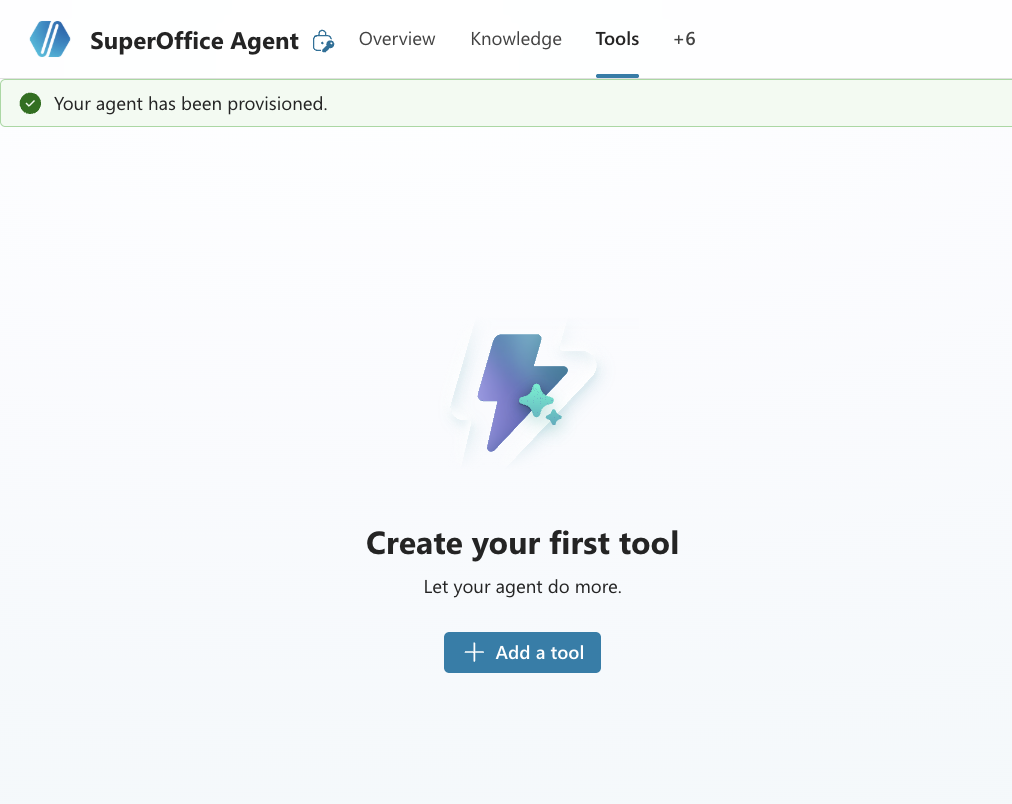Switch to the Knowledge tab
Image resolution: width=1012 pixels, height=804 pixels.
(x=516, y=39)
